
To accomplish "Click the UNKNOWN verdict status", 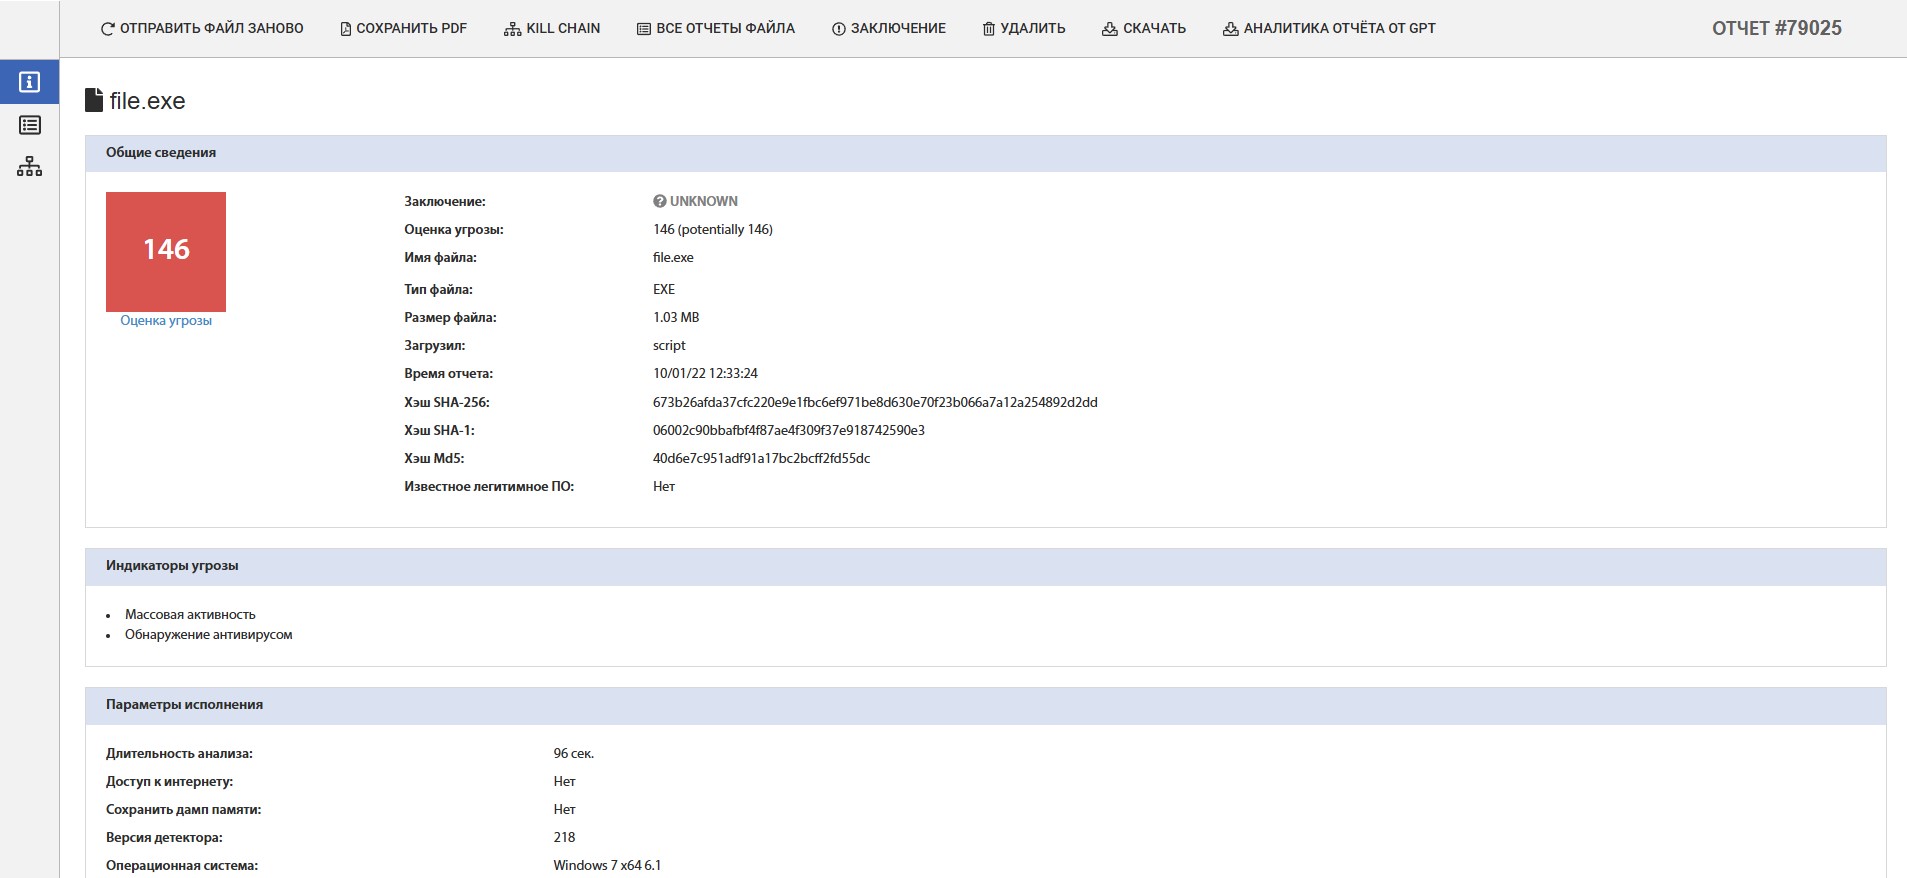I will (x=696, y=201).
